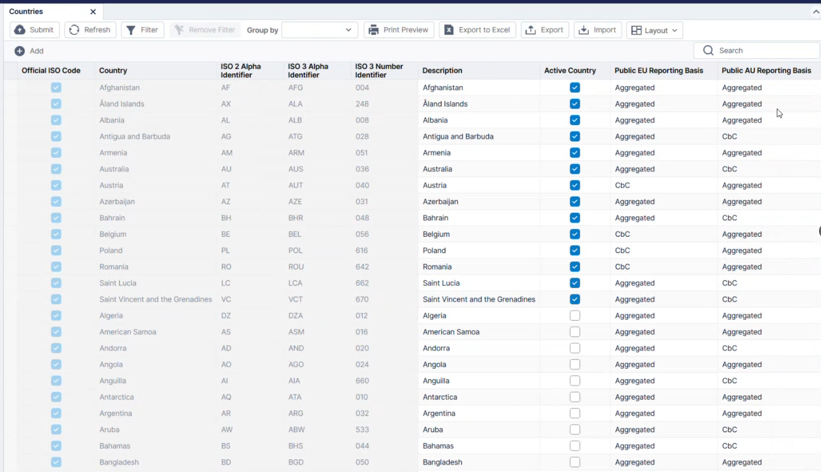This screenshot has height=472, width=821.
Task: Sort by ISO 2 Alpha Identifier header
Action: pos(240,70)
